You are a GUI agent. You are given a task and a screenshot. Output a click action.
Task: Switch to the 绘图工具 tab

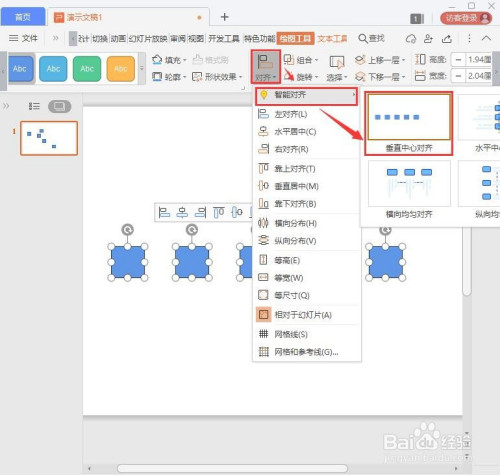pyautogui.click(x=295, y=39)
